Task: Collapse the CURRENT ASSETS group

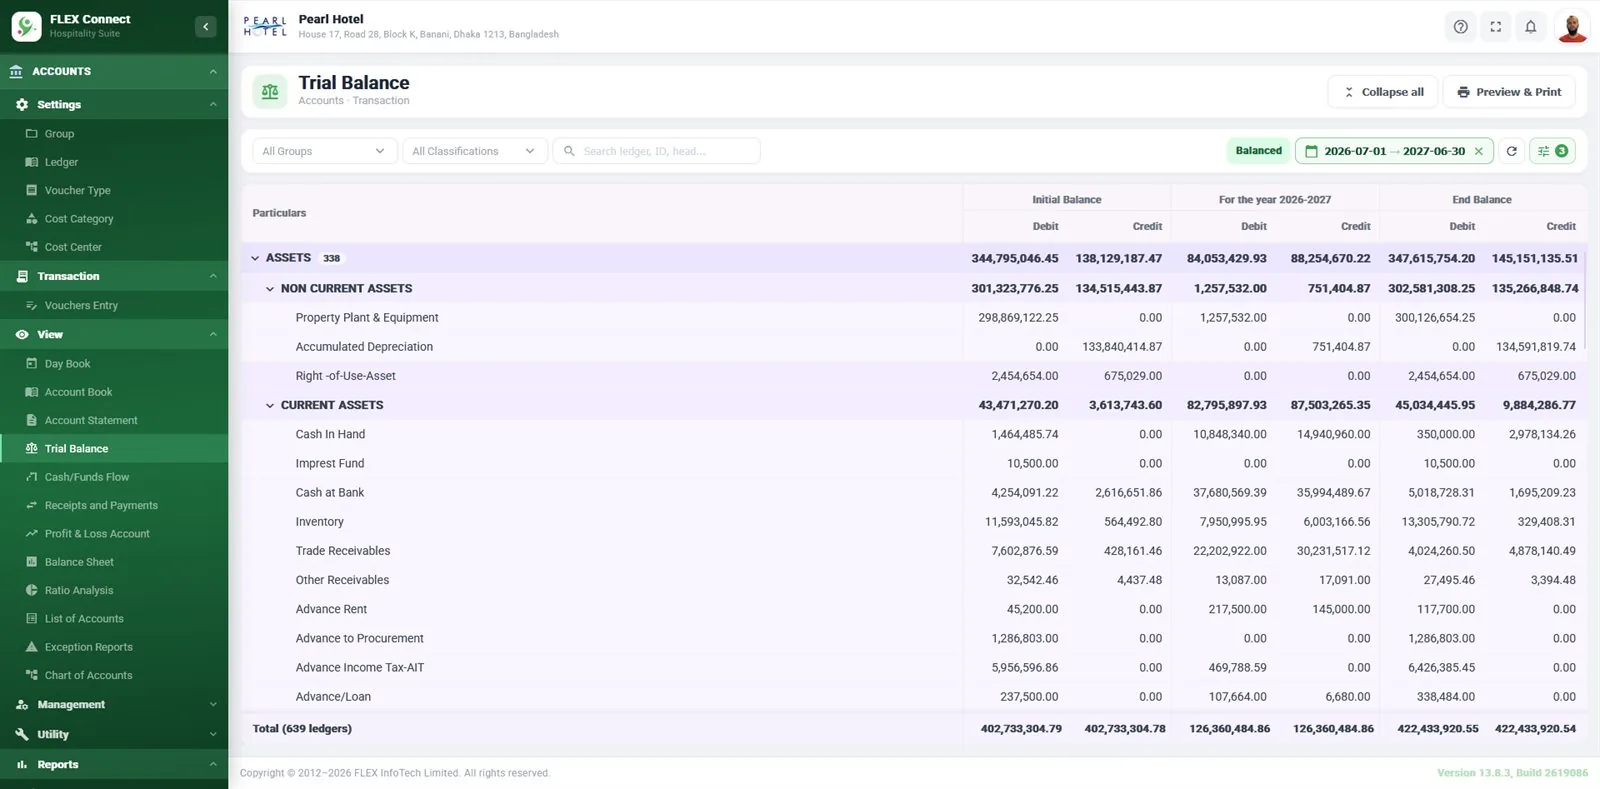Action: click(270, 405)
